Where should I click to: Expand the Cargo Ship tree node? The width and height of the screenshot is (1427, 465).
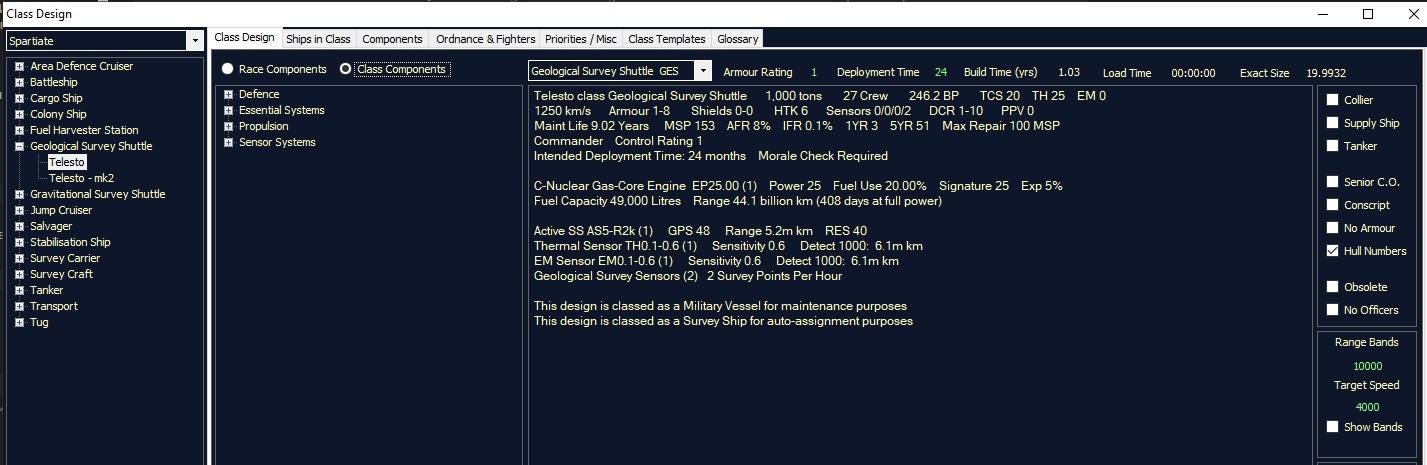tap(19, 98)
